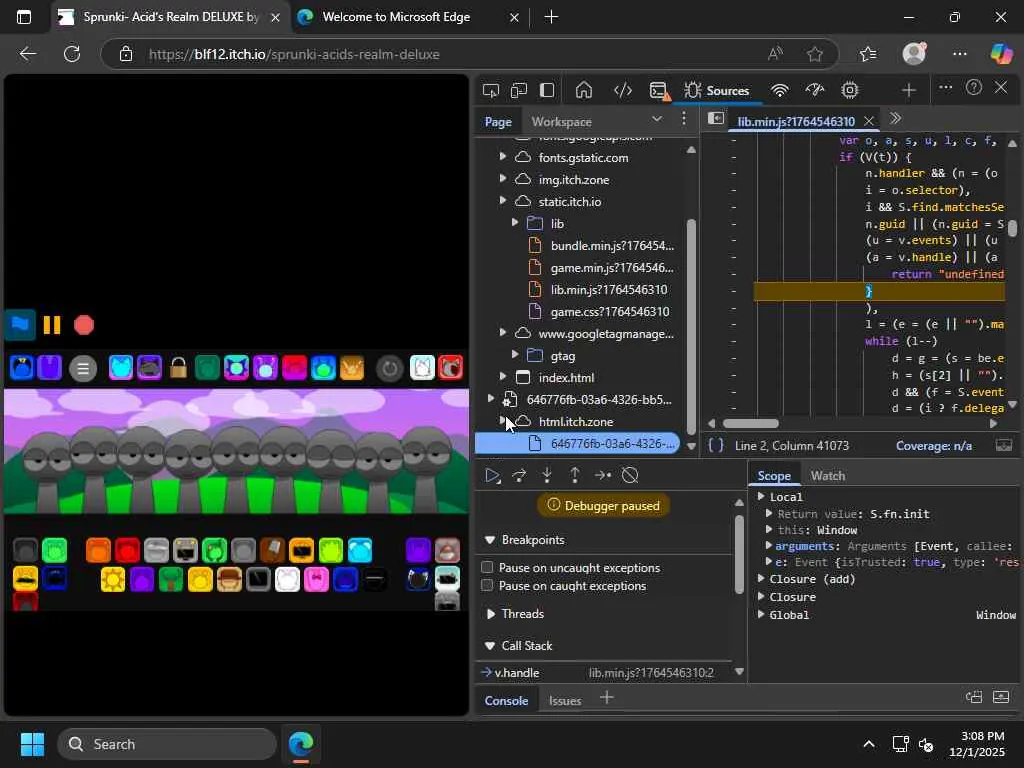Viewport: 1024px width, 768px height.
Task: Click the Deactivate breakpoints icon
Action: click(630, 476)
